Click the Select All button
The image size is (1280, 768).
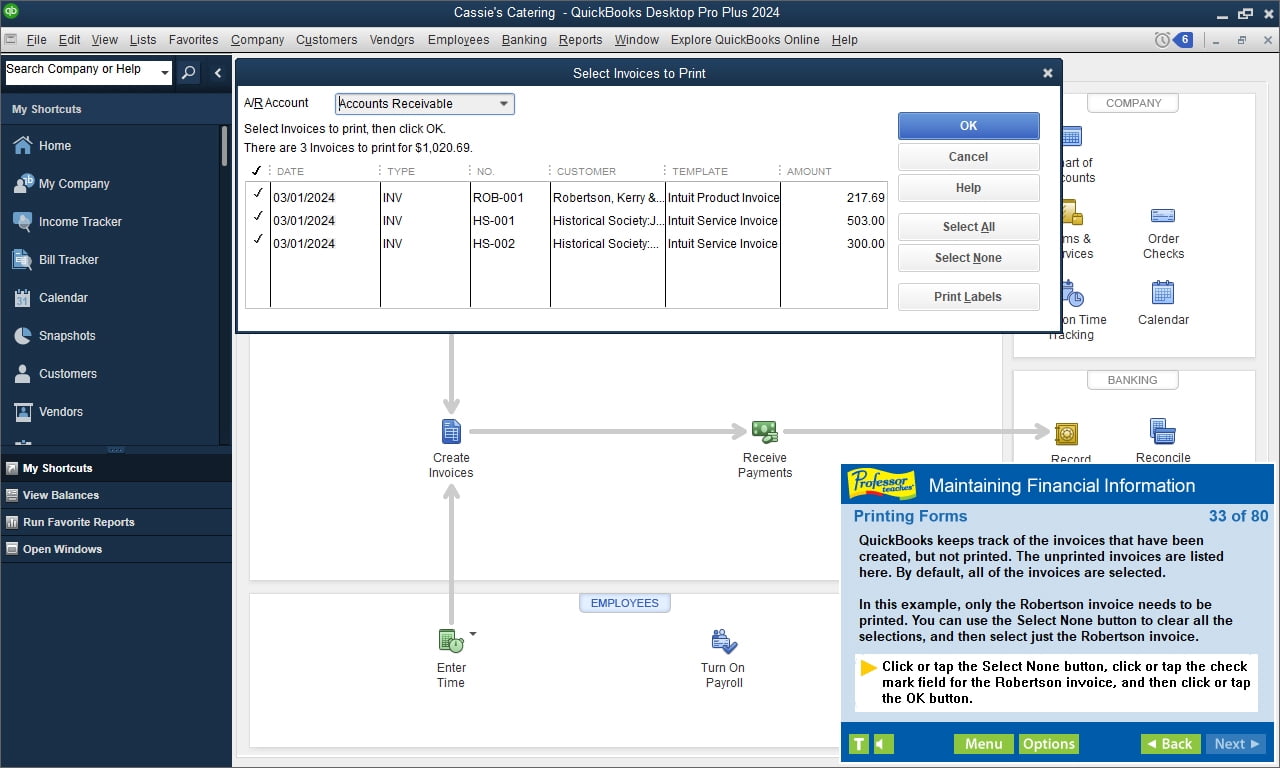(968, 227)
